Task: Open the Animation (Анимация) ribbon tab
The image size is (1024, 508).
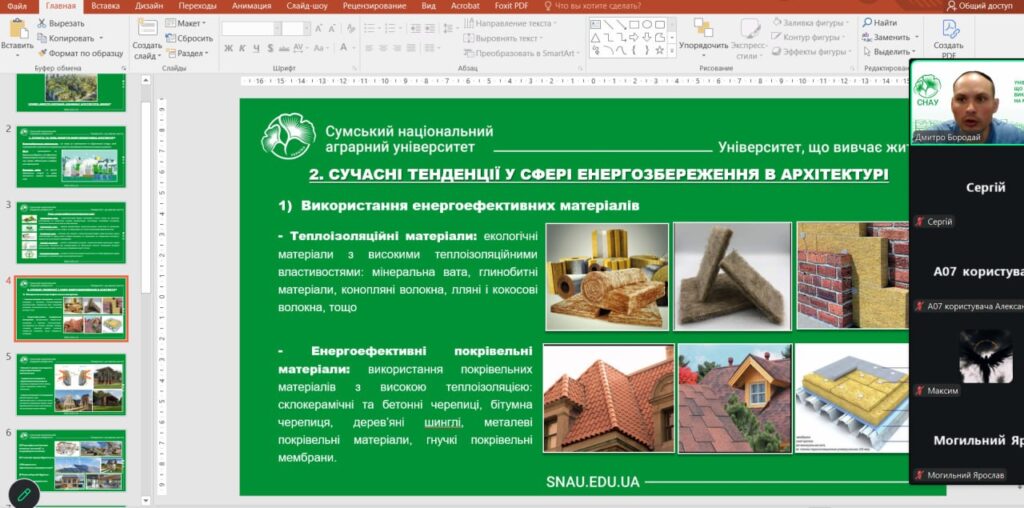Action: pyautogui.click(x=250, y=6)
